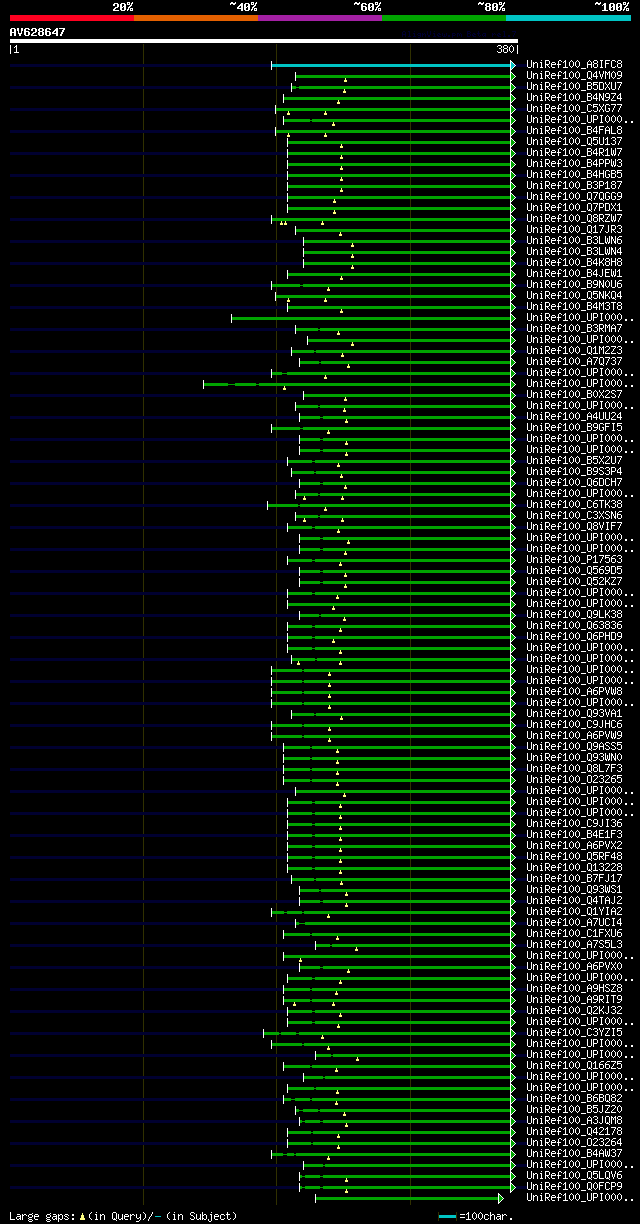Image resolution: width=640 pixels, height=1224 pixels.
Task: Select hit label UniRef100_Q7PDX1
Action: (x=574, y=208)
